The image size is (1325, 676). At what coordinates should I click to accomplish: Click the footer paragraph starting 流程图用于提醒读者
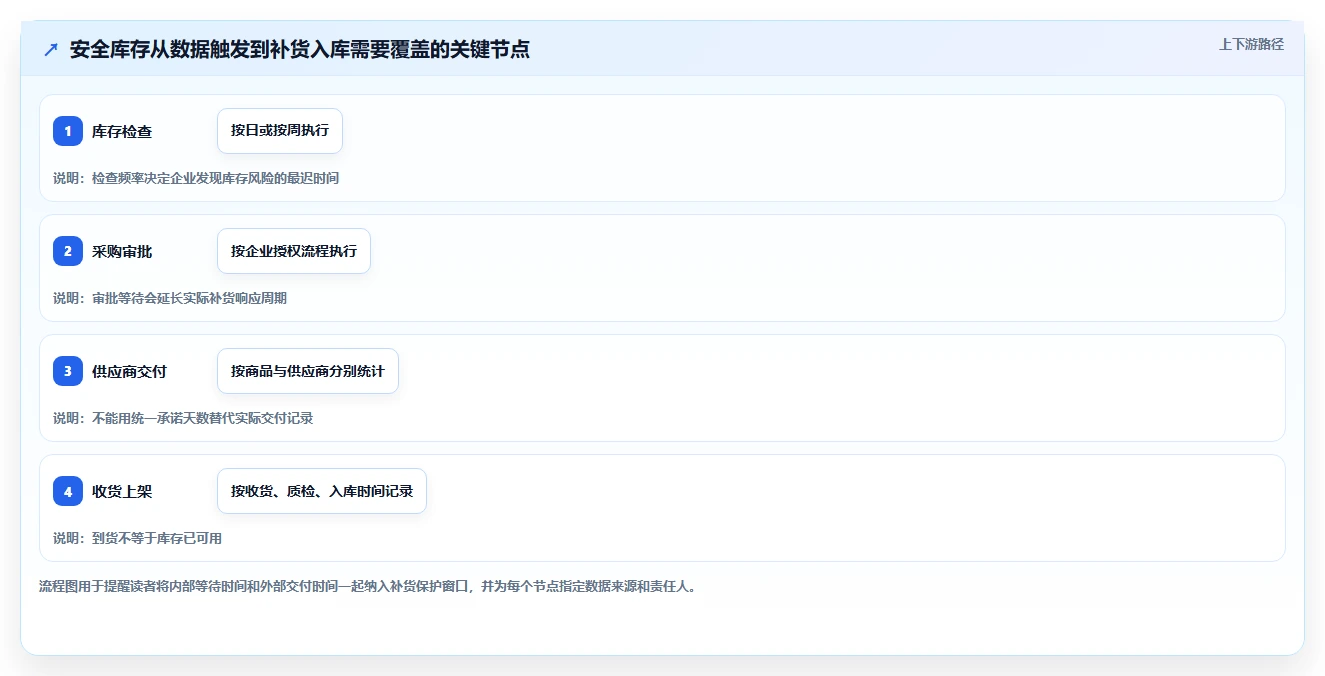click(x=367, y=586)
